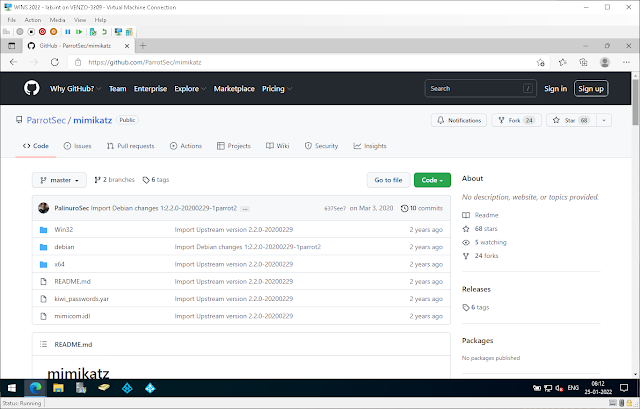
Task: Click the GitHub Octocat logo
Action: pyautogui.click(x=31, y=88)
